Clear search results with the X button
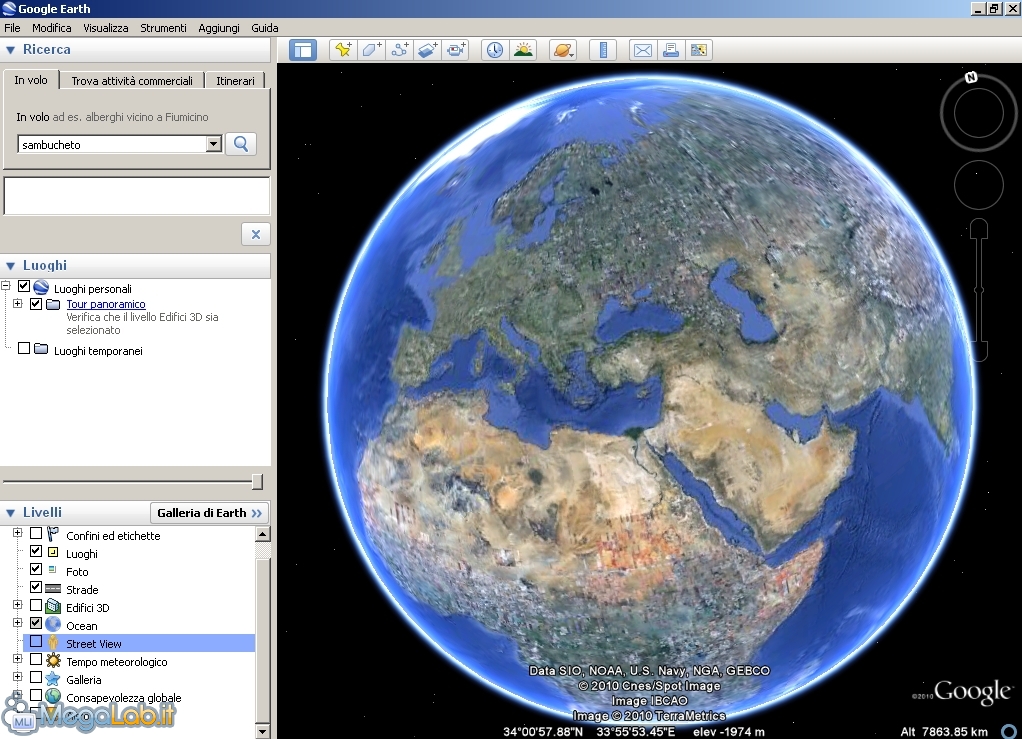The width and height of the screenshot is (1022, 739). [x=256, y=235]
